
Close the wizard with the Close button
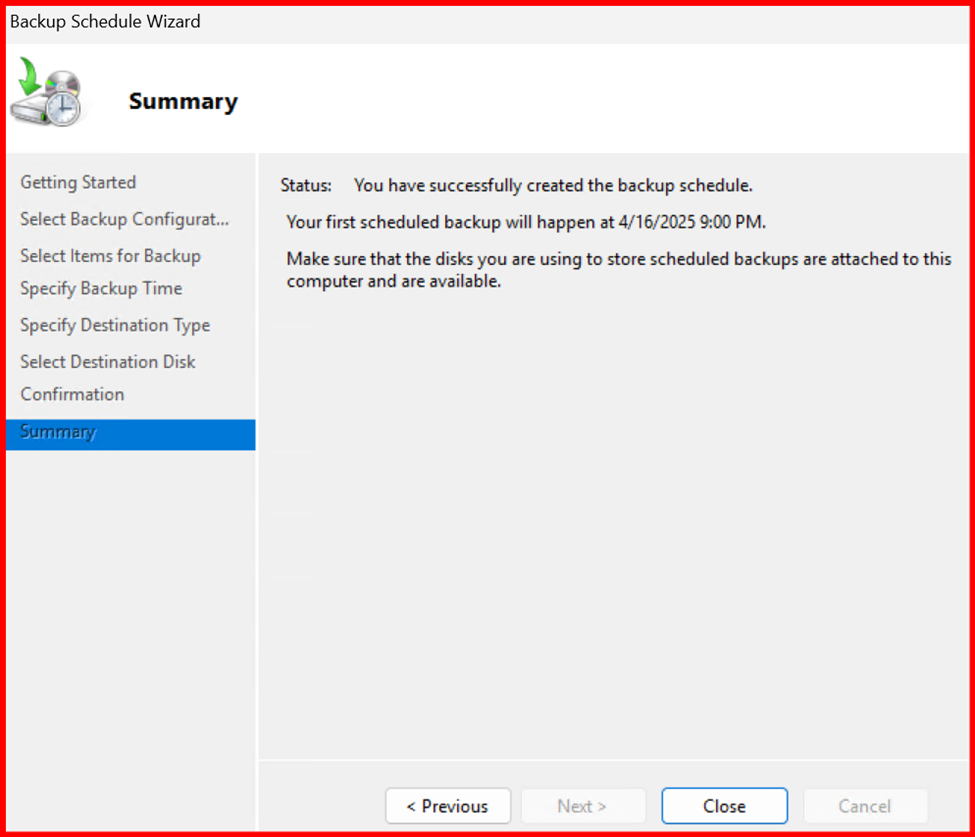pyautogui.click(x=724, y=806)
